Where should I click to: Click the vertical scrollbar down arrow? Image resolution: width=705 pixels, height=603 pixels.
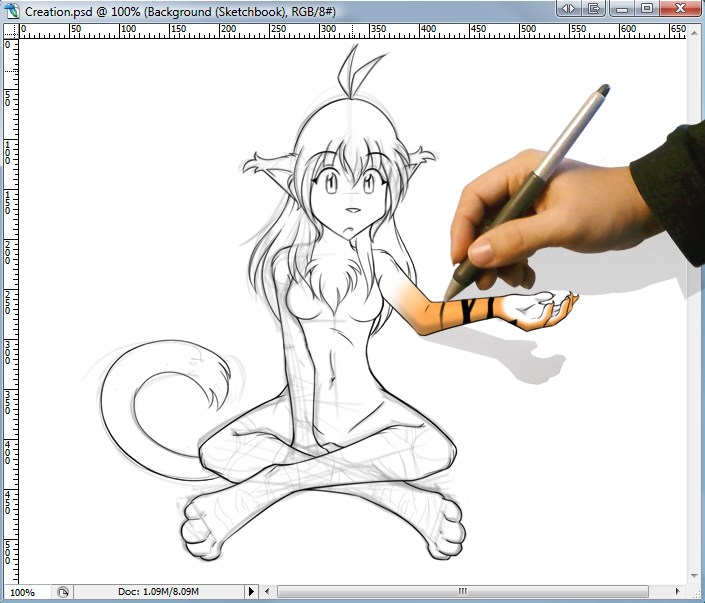693,576
